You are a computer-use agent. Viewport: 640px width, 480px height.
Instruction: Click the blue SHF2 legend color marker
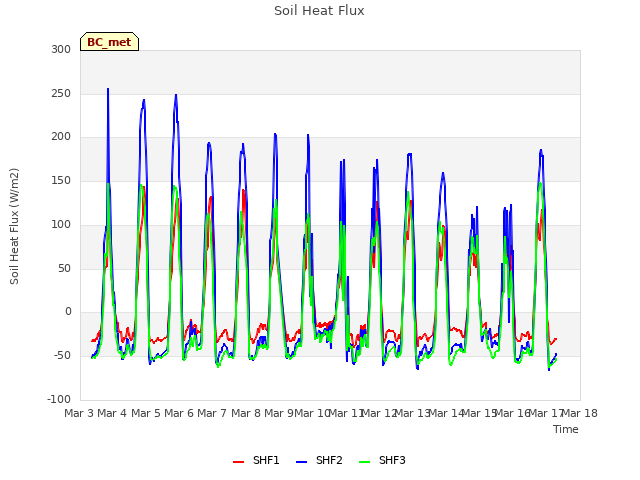click(301, 462)
